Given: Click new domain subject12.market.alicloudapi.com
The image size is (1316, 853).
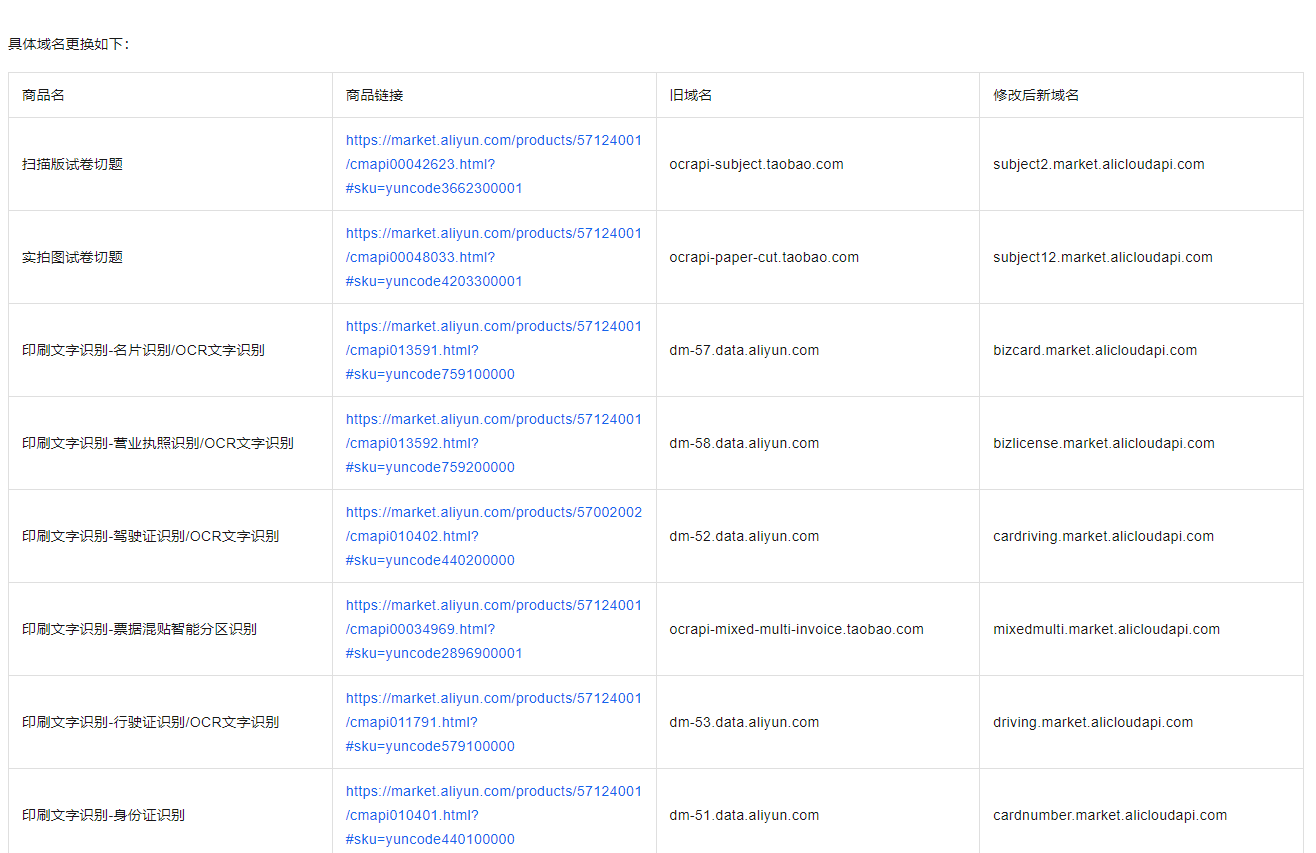Looking at the screenshot, I should pyautogui.click(x=1103, y=257).
